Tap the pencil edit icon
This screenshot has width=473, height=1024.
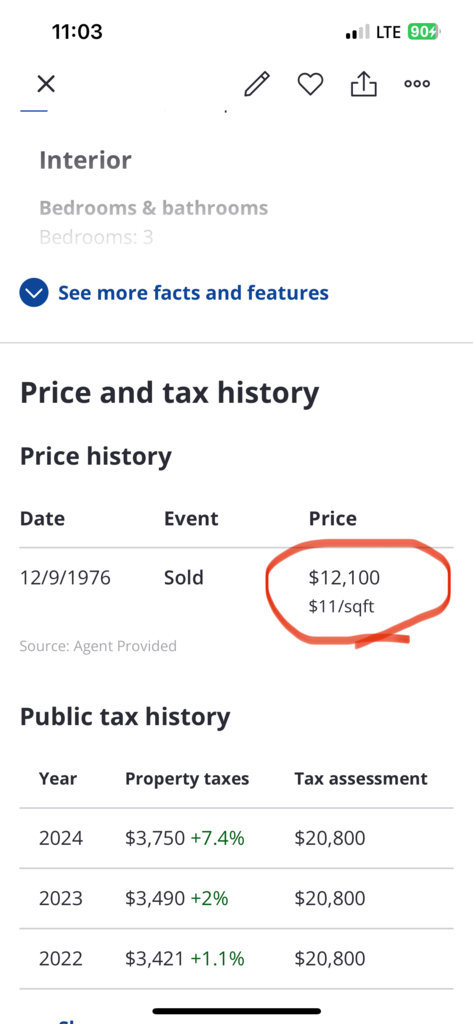pos(257,84)
